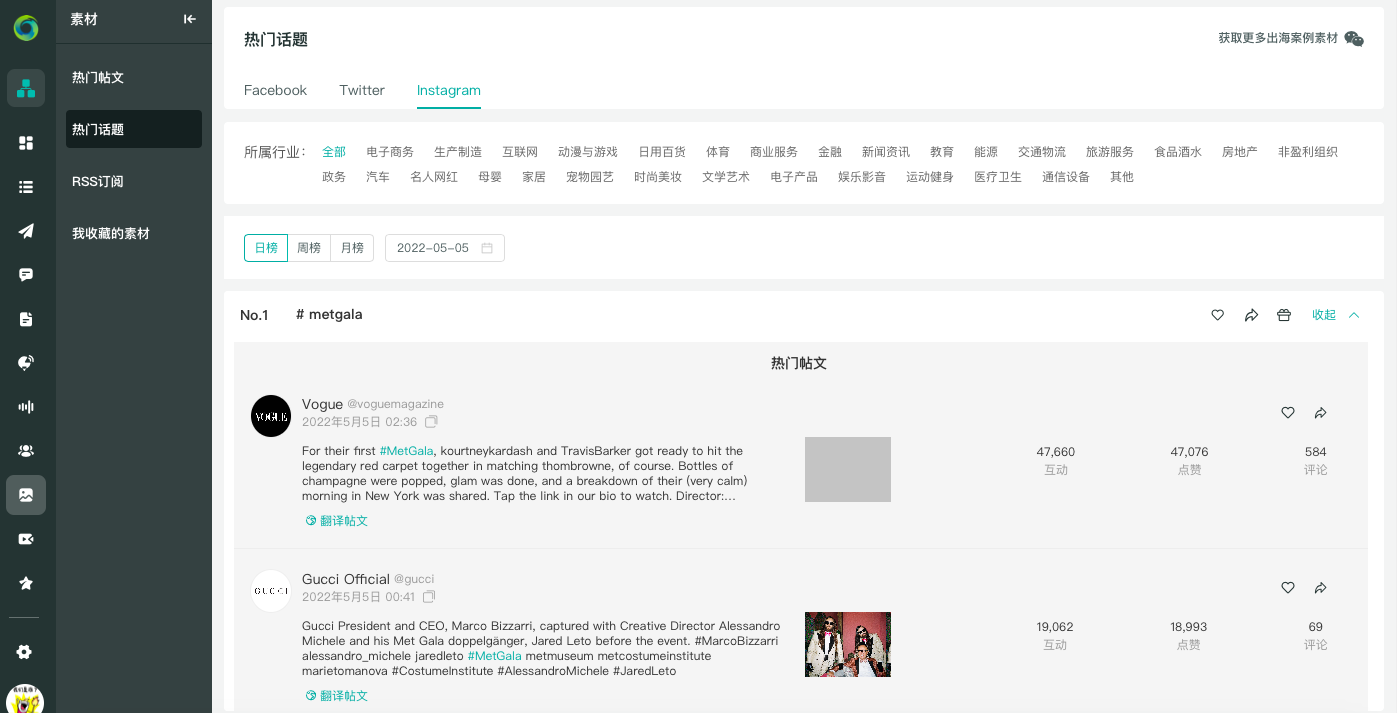Select 月榜 monthly ranking
This screenshot has width=1400, height=713.
pos(352,248)
